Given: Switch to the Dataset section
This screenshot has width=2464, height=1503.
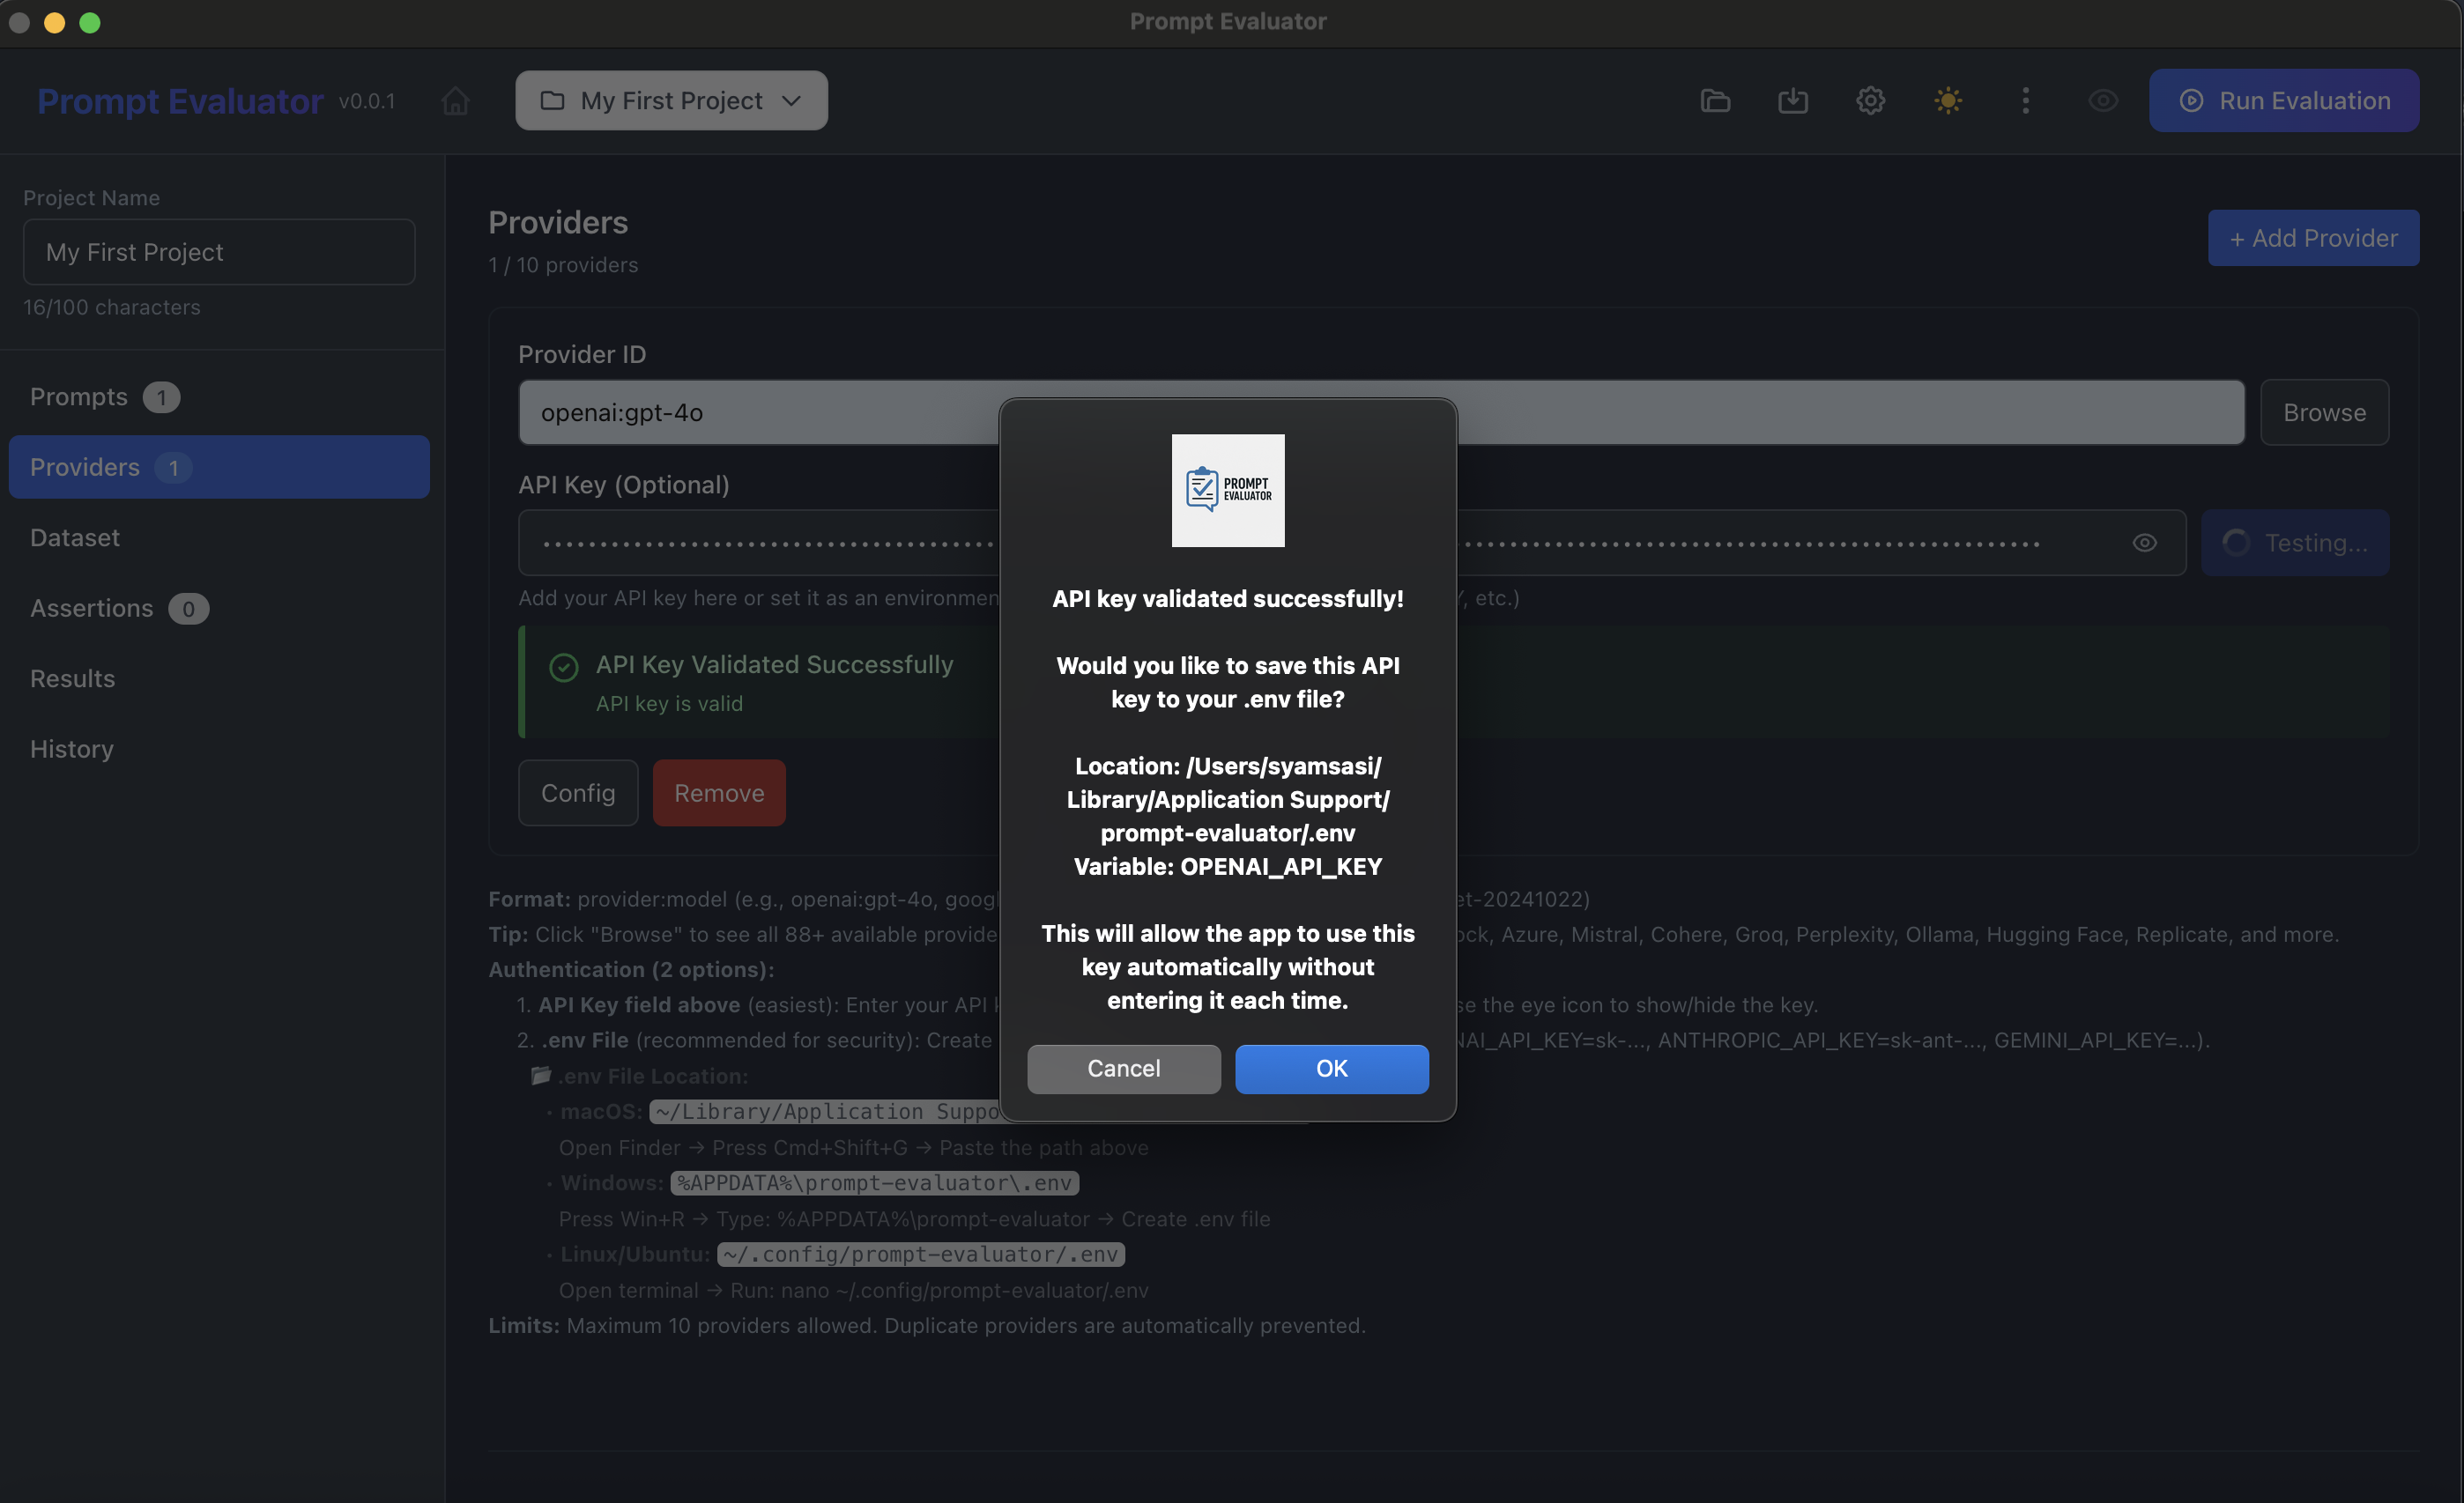Looking at the screenshot, I should (74, 537).
